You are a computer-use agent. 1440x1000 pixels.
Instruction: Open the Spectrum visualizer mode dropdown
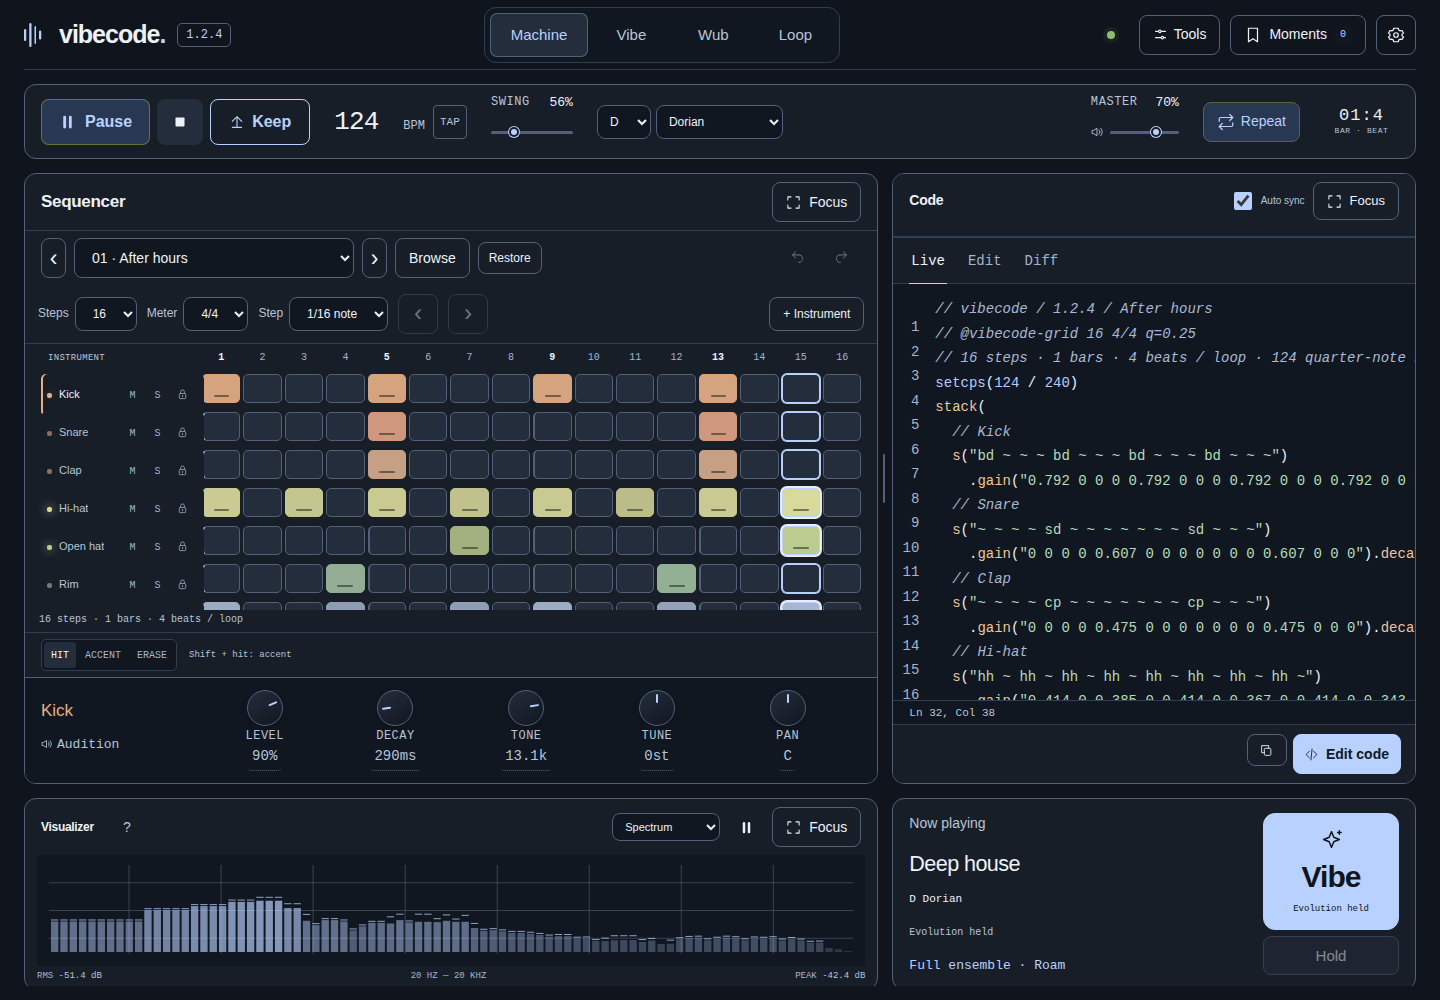[x=666, y=827]
